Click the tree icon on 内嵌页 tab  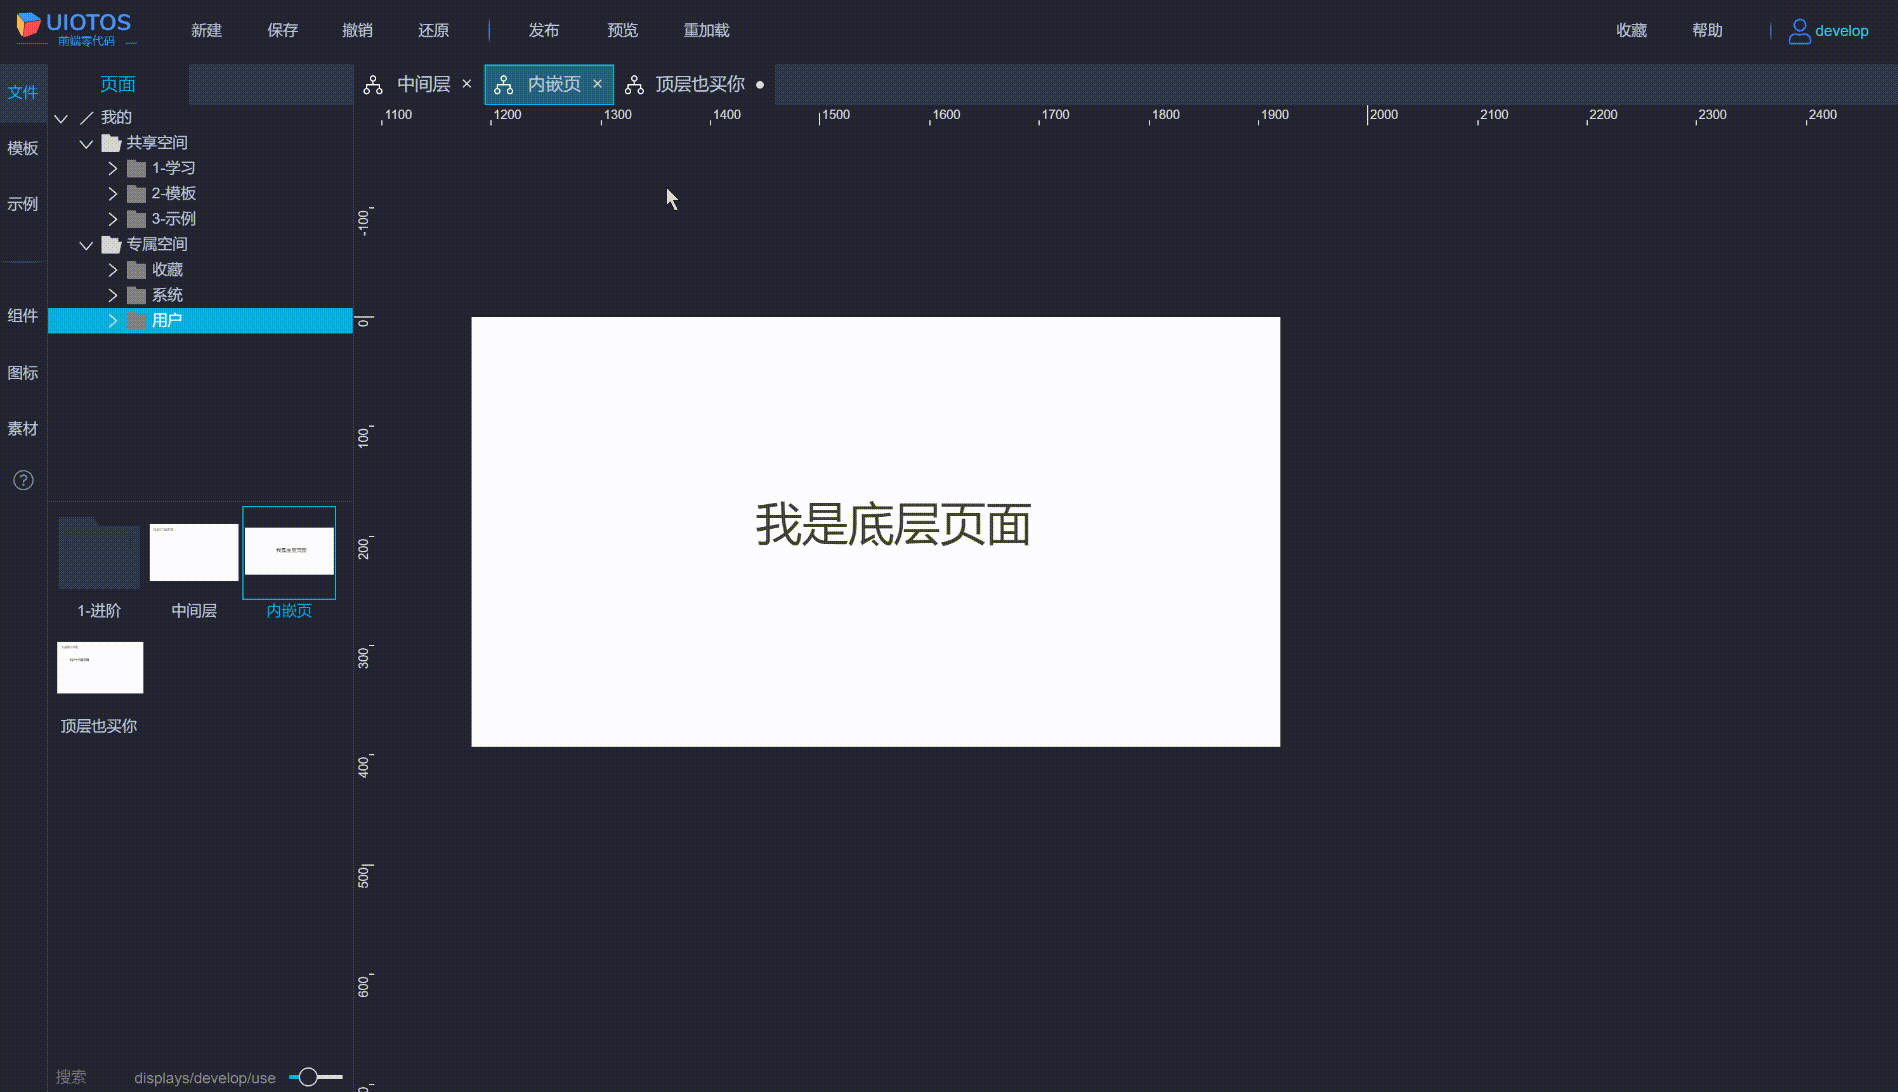click(x=503, y=85)
